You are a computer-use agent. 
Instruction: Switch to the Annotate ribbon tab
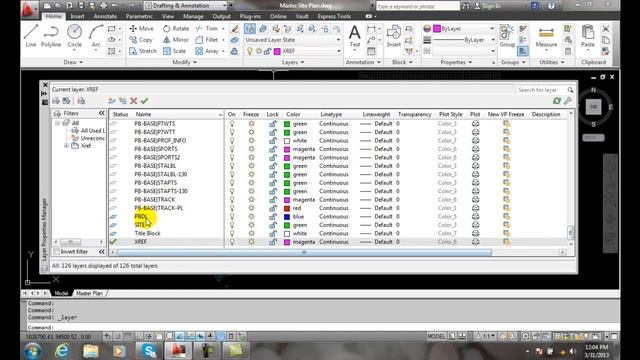(105, 16)
